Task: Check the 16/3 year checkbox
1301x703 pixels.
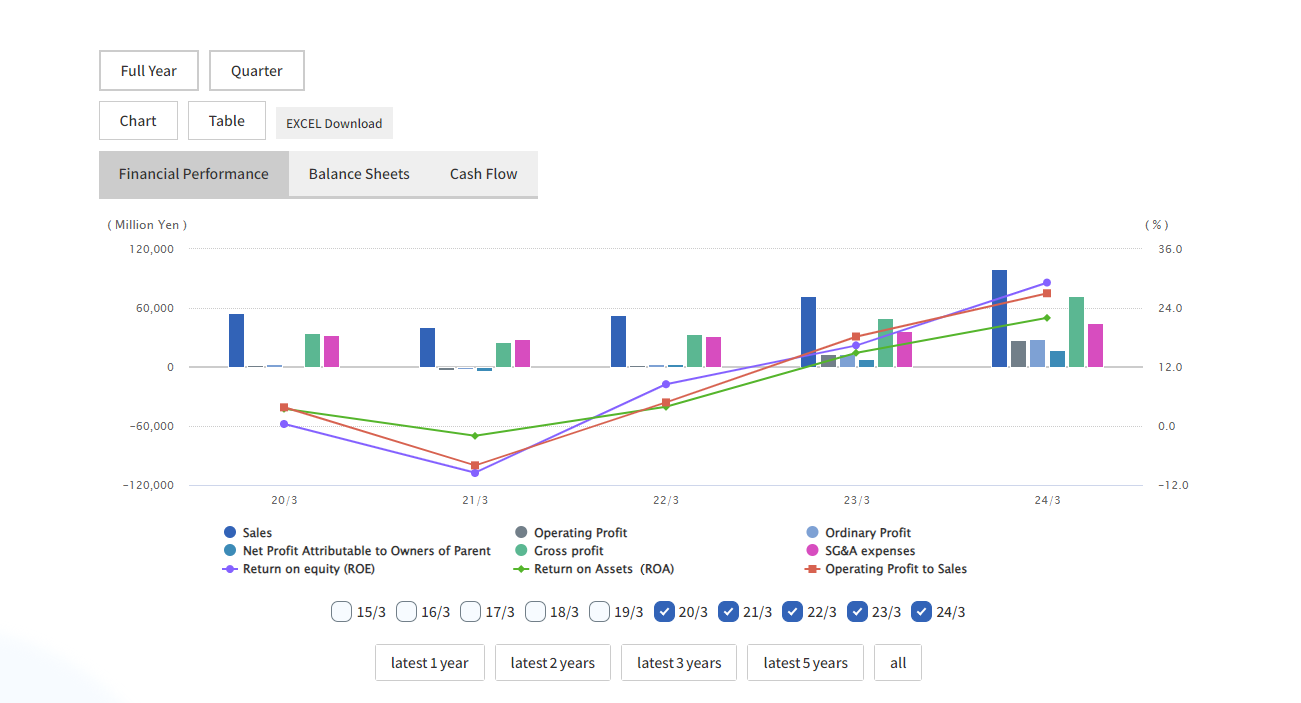Action: coord(406,611)
